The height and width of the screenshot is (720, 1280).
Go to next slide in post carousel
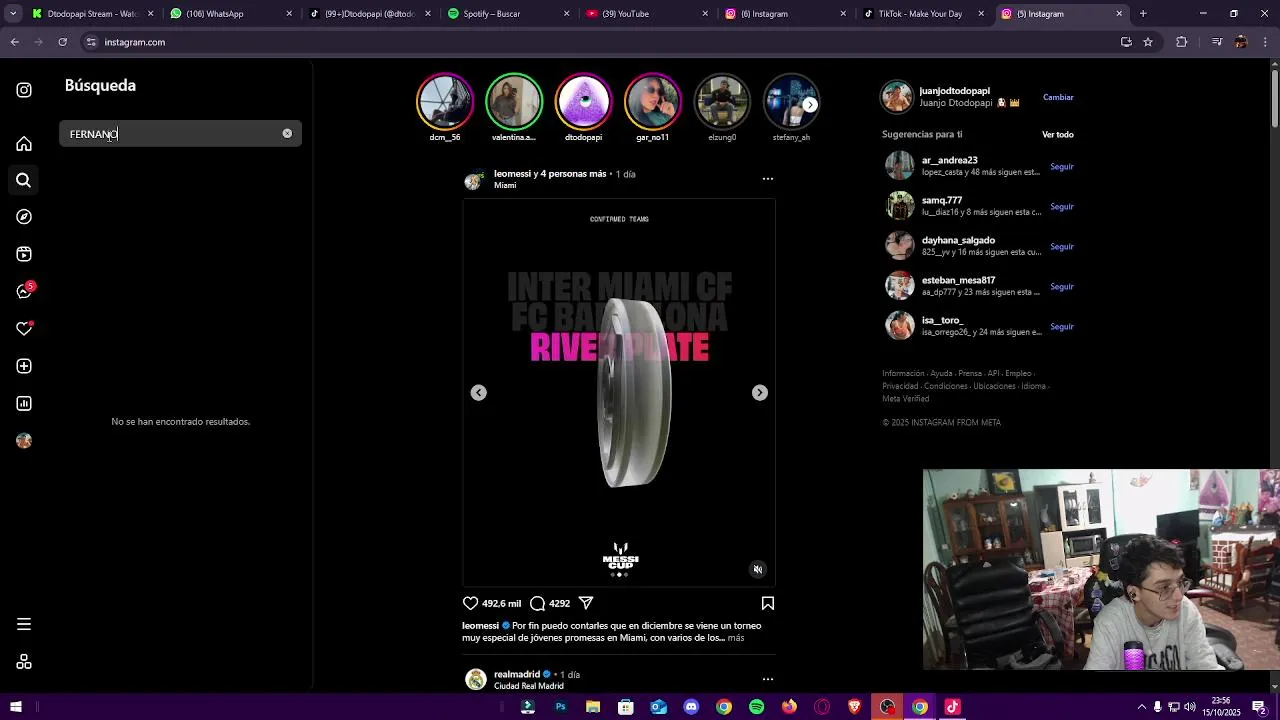760,393
